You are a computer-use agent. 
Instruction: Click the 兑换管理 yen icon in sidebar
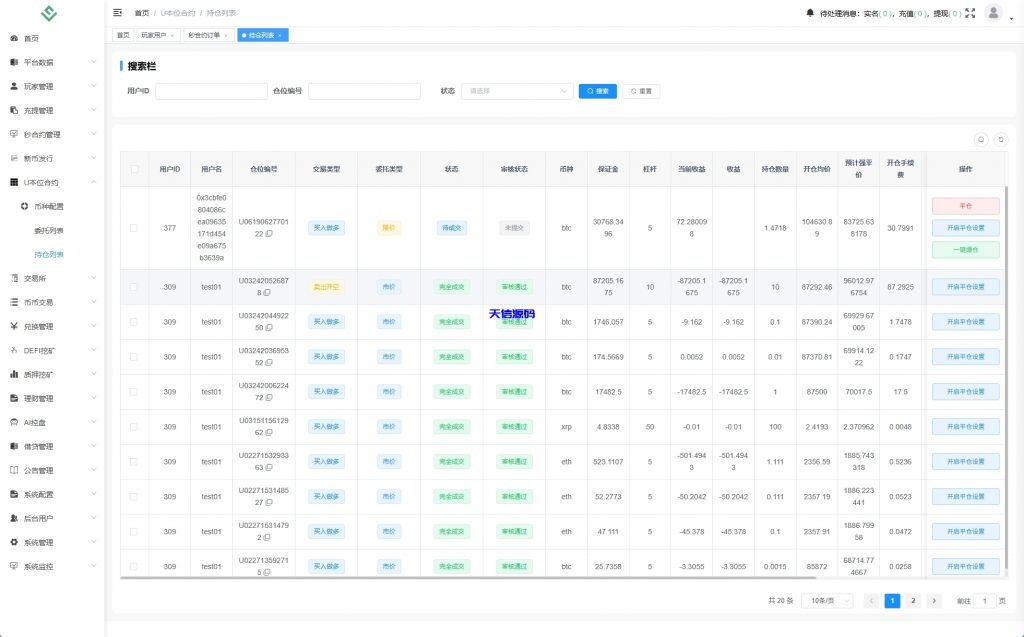pos(14,326)
